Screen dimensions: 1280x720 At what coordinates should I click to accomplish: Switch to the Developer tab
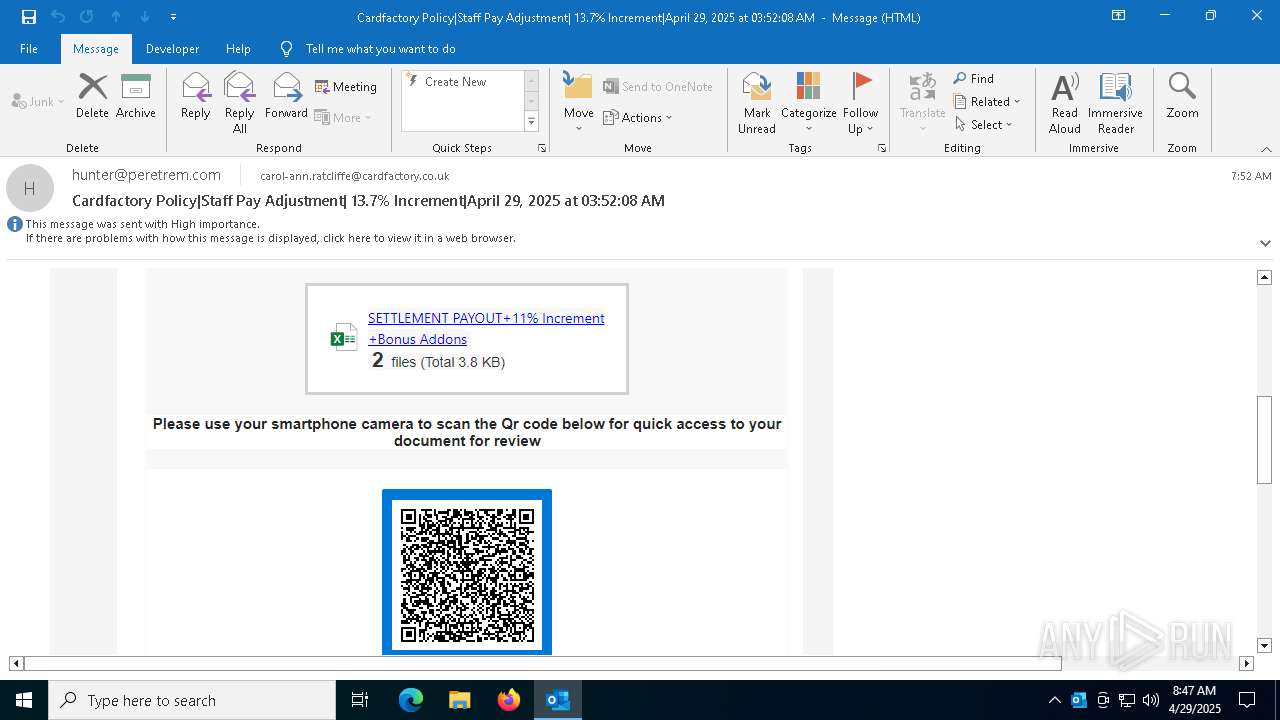tap(172, 49)
